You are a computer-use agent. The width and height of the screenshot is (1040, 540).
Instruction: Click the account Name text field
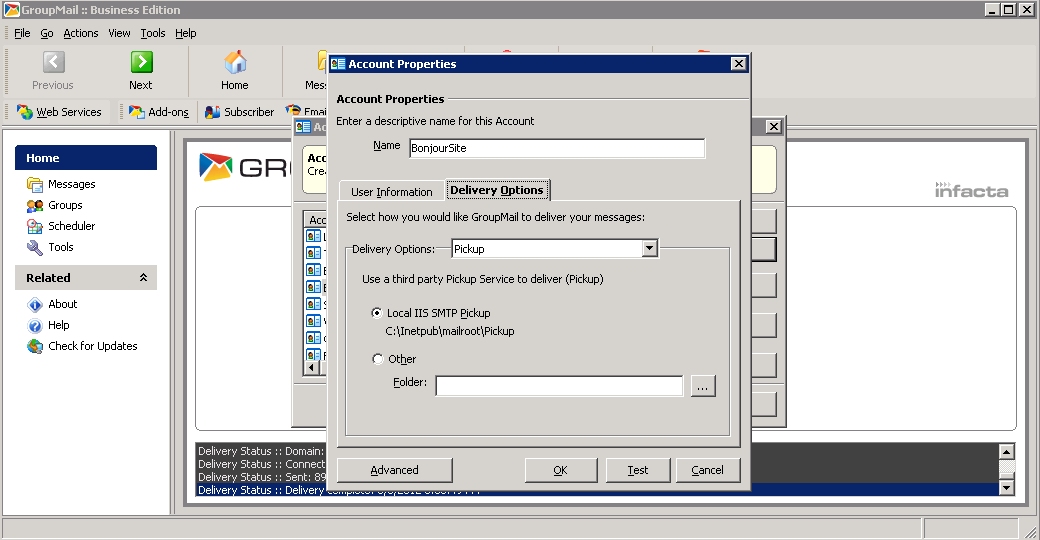556,148
